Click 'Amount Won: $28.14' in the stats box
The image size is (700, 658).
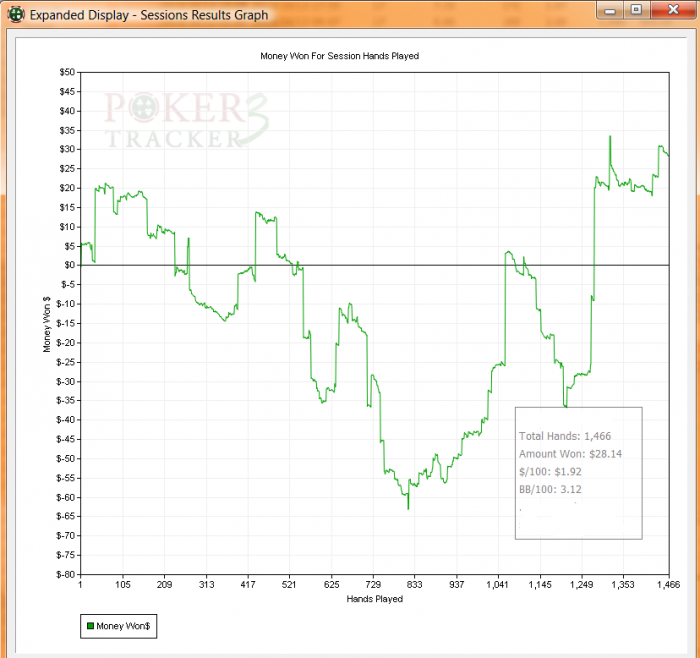click(x=570, y=454)
